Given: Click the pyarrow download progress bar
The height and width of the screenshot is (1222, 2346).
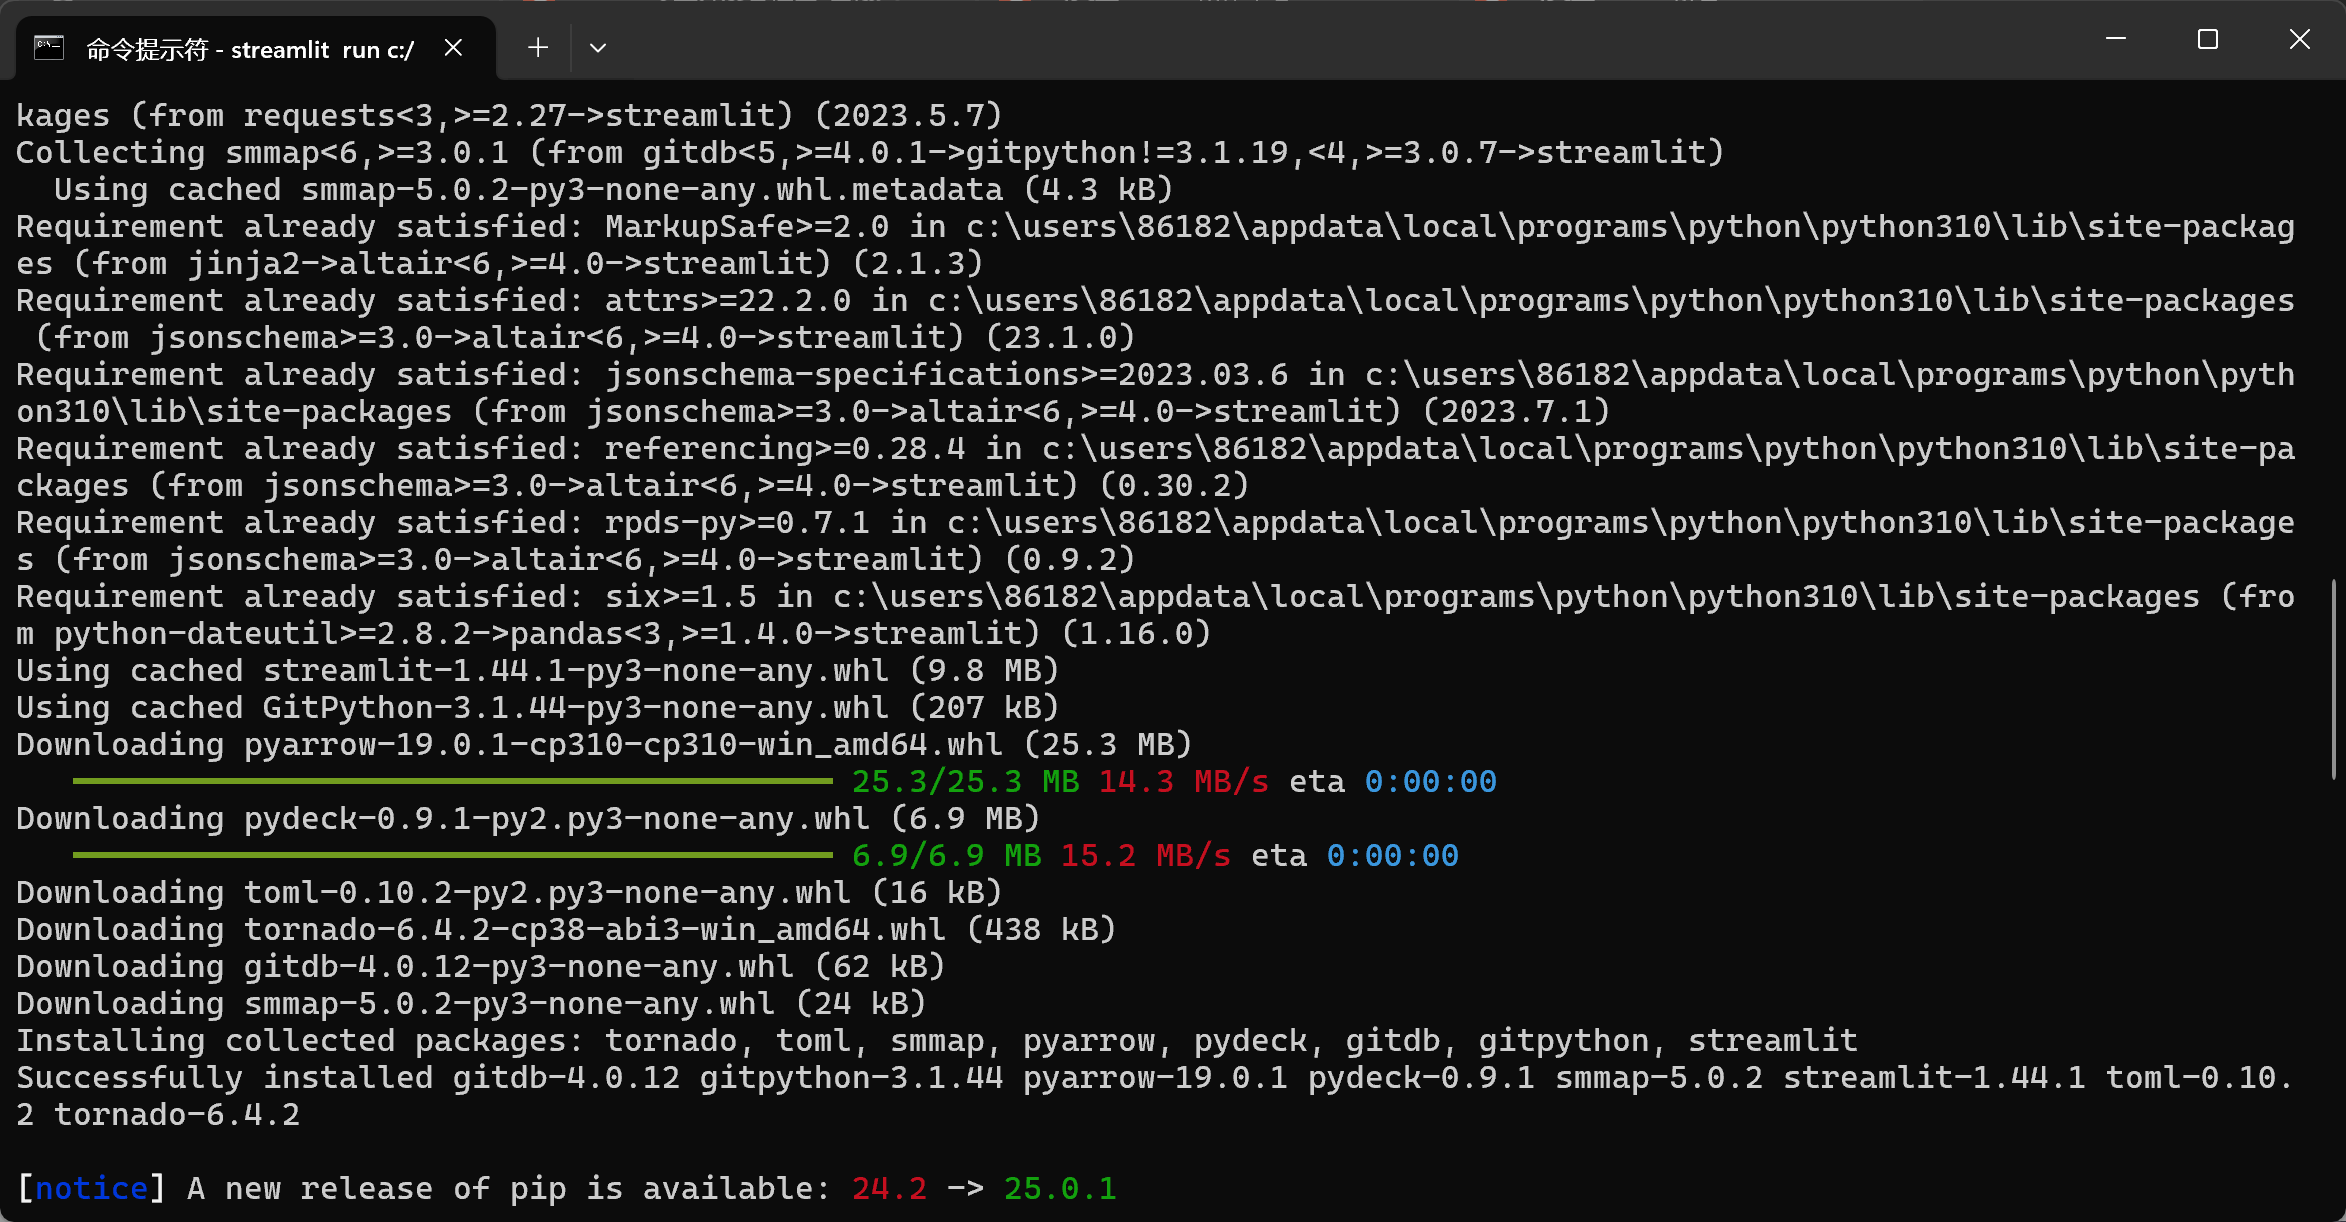Looking at the screenshot, I should coord(452,781).
